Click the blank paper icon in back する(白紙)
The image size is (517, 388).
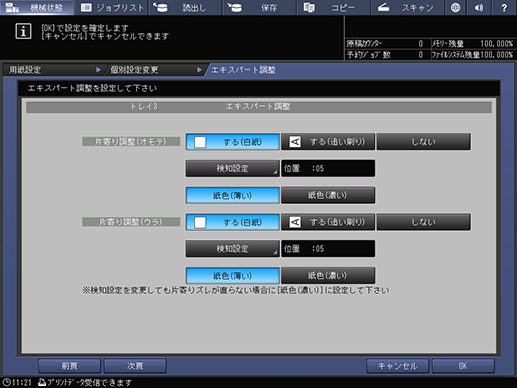click(x=200, y=222)
